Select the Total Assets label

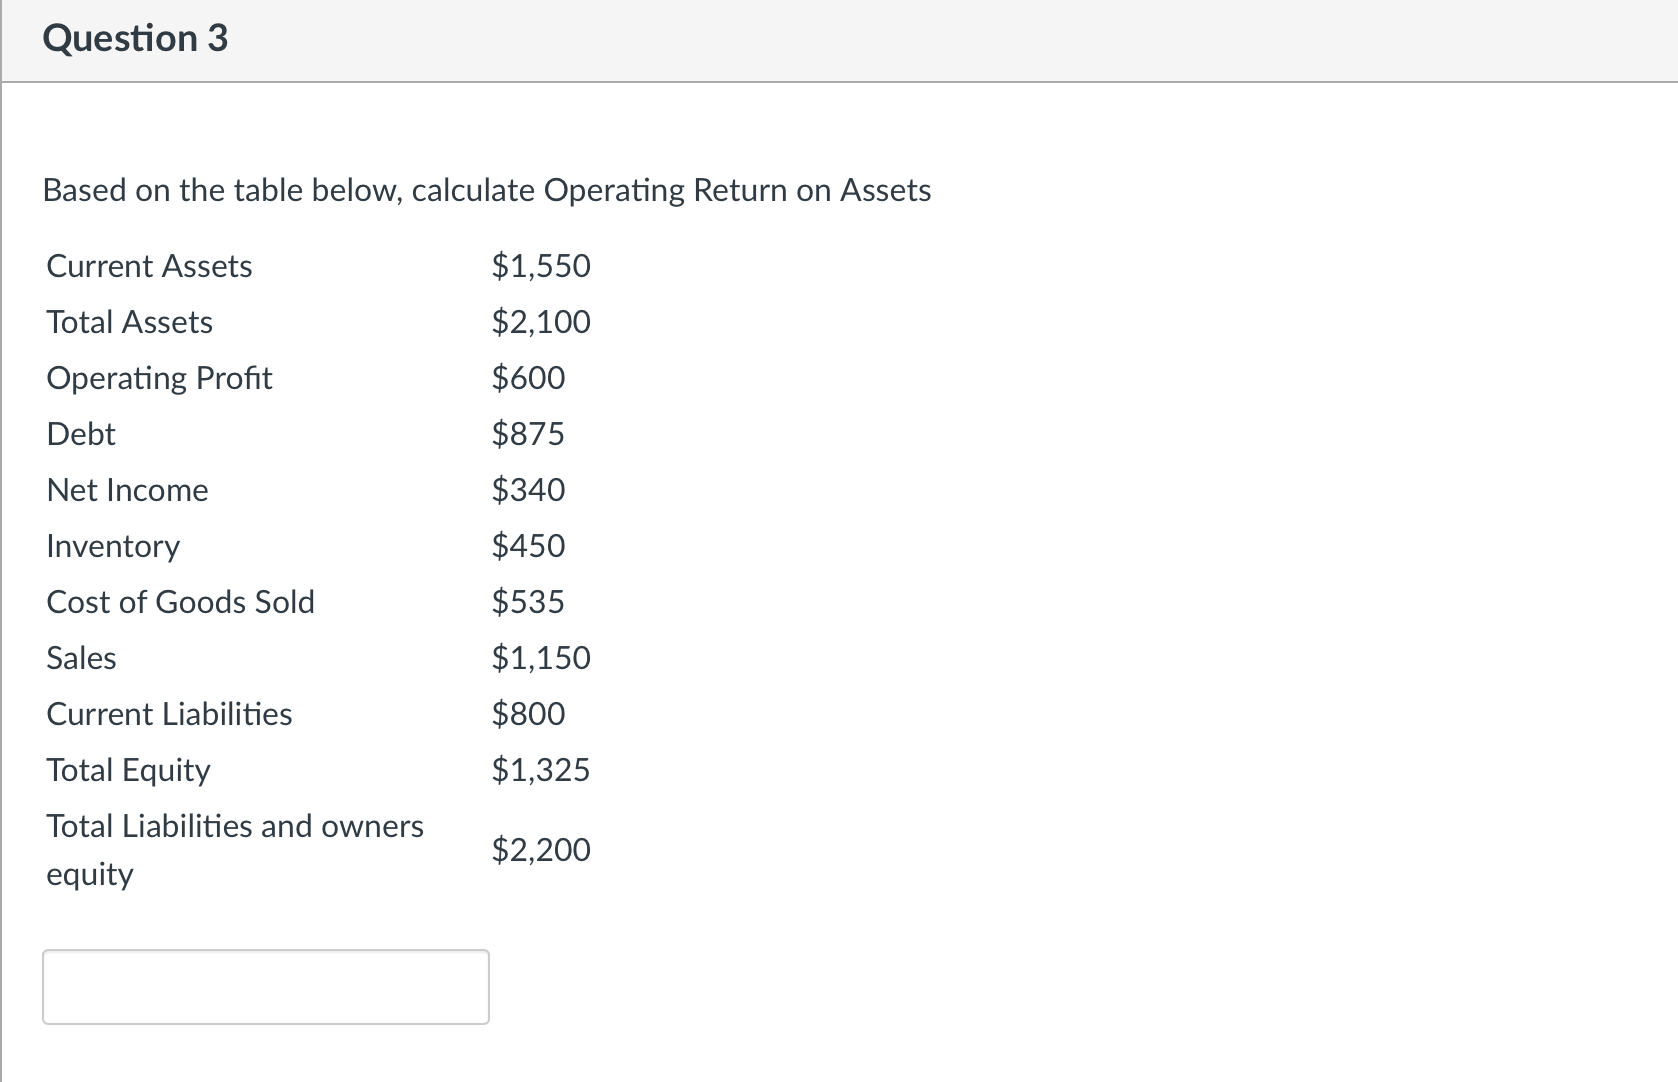tap(128, 322)
